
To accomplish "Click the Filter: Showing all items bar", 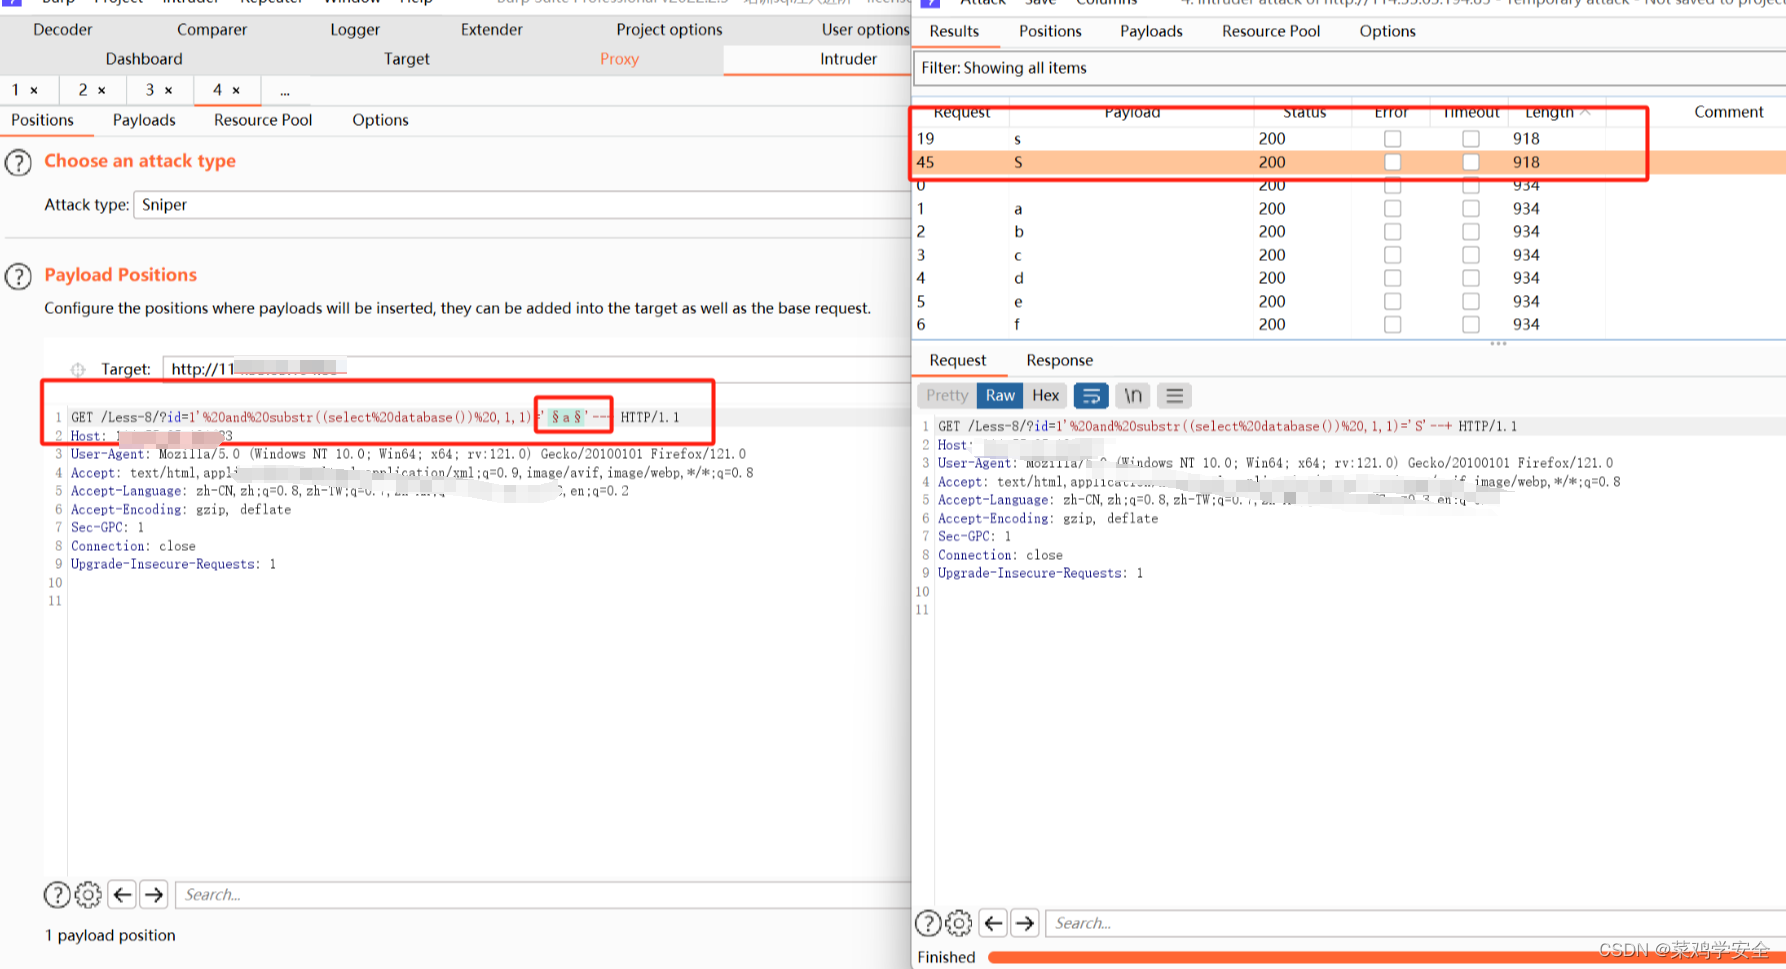I will click(x=1349, y=68).
